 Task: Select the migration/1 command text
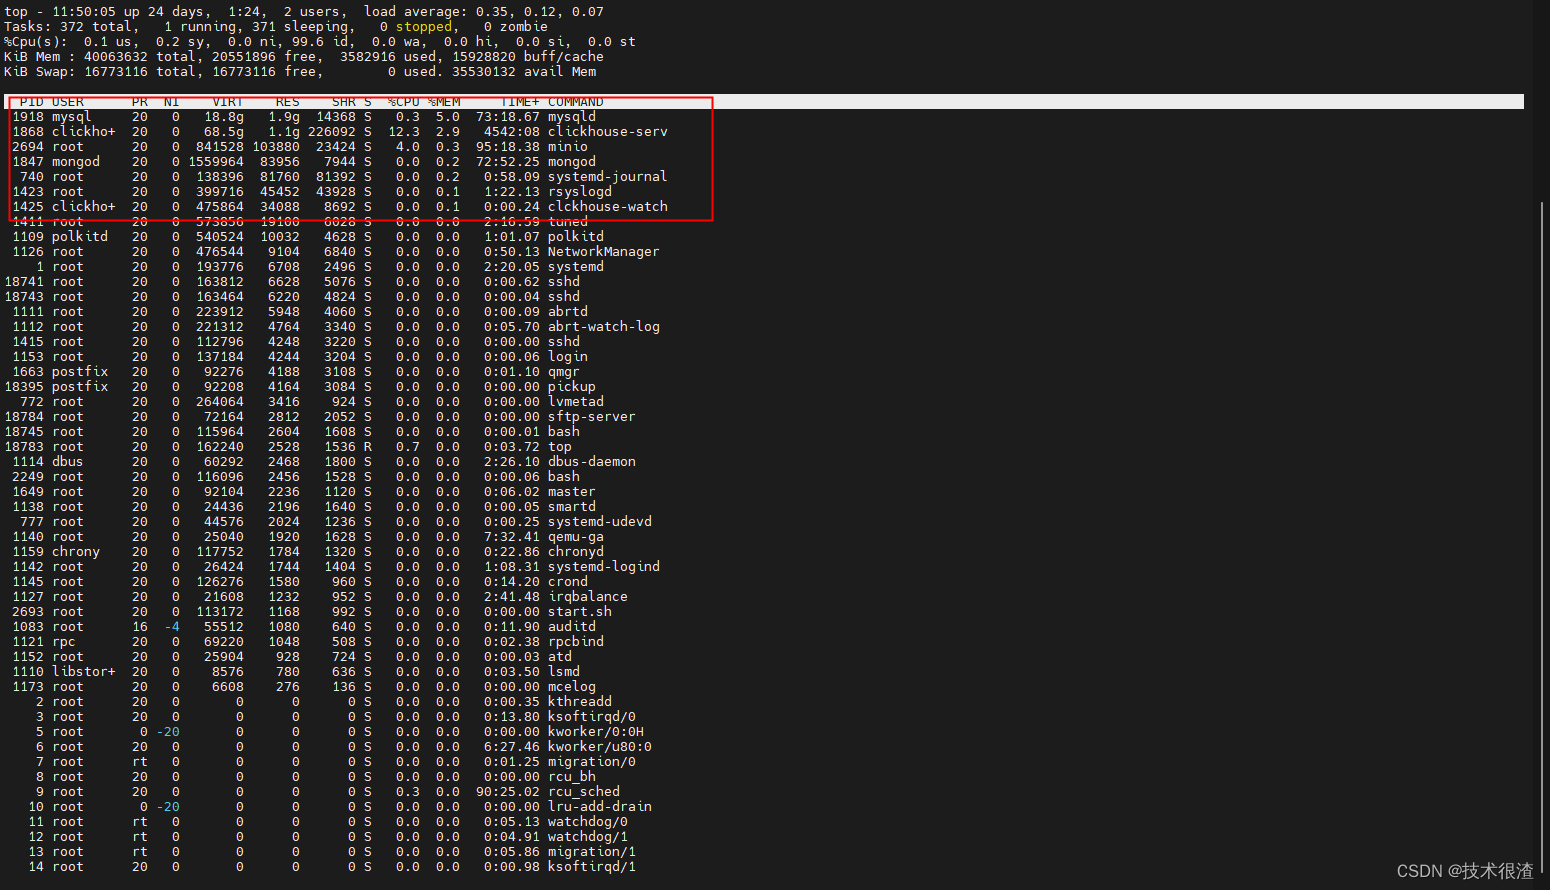[x=592, y=852]
